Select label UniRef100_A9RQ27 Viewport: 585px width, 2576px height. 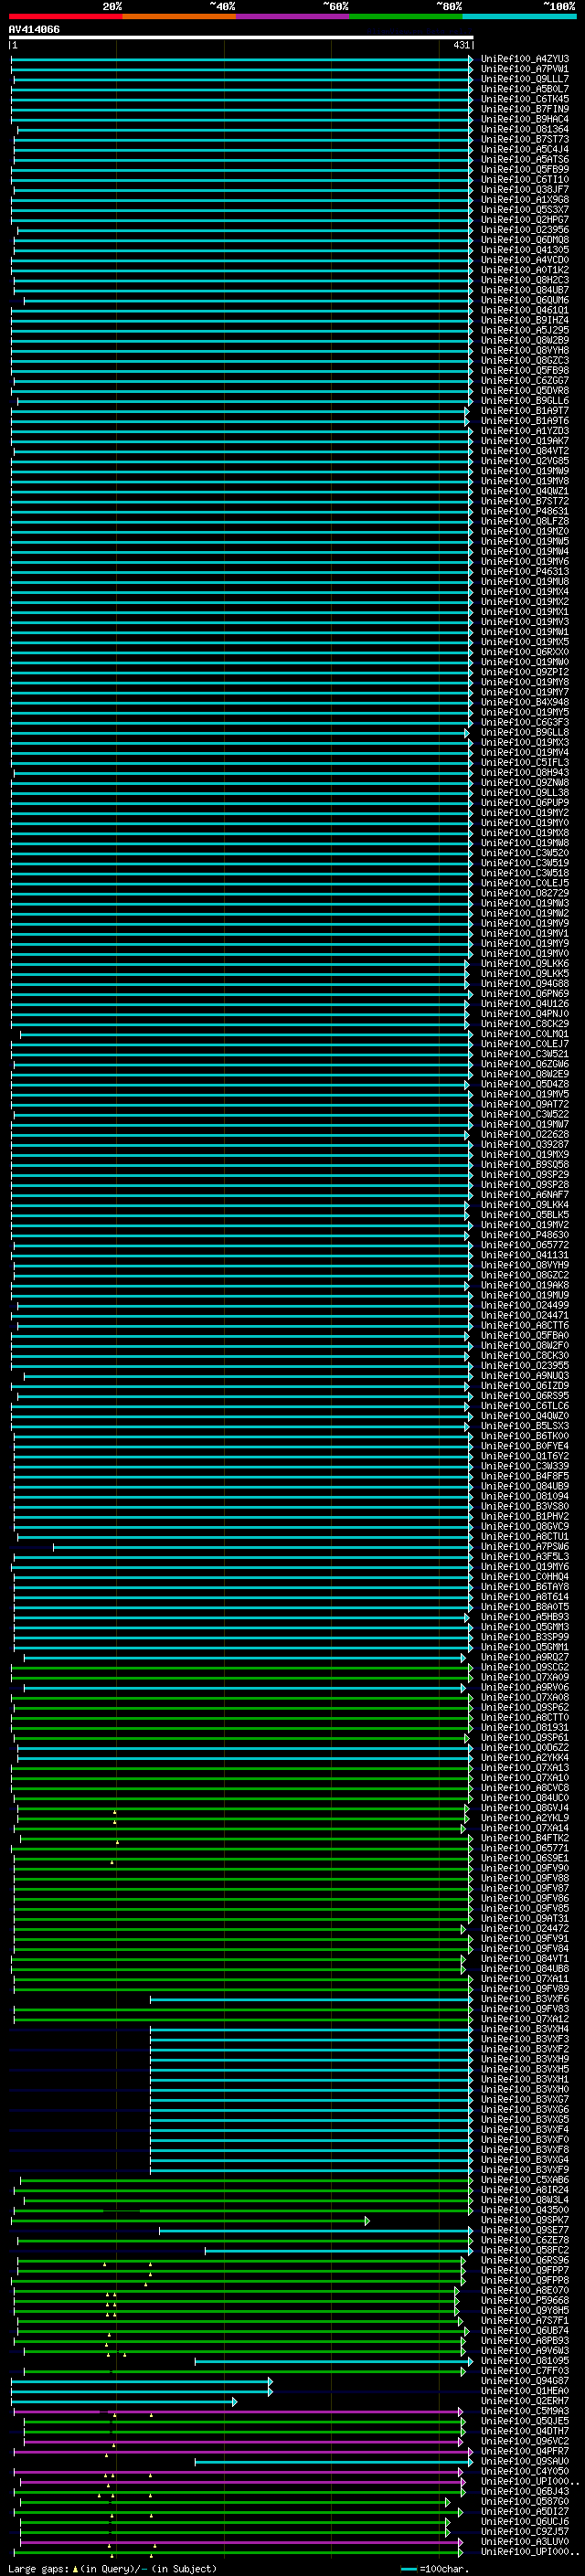click(x=525, y=1657)
